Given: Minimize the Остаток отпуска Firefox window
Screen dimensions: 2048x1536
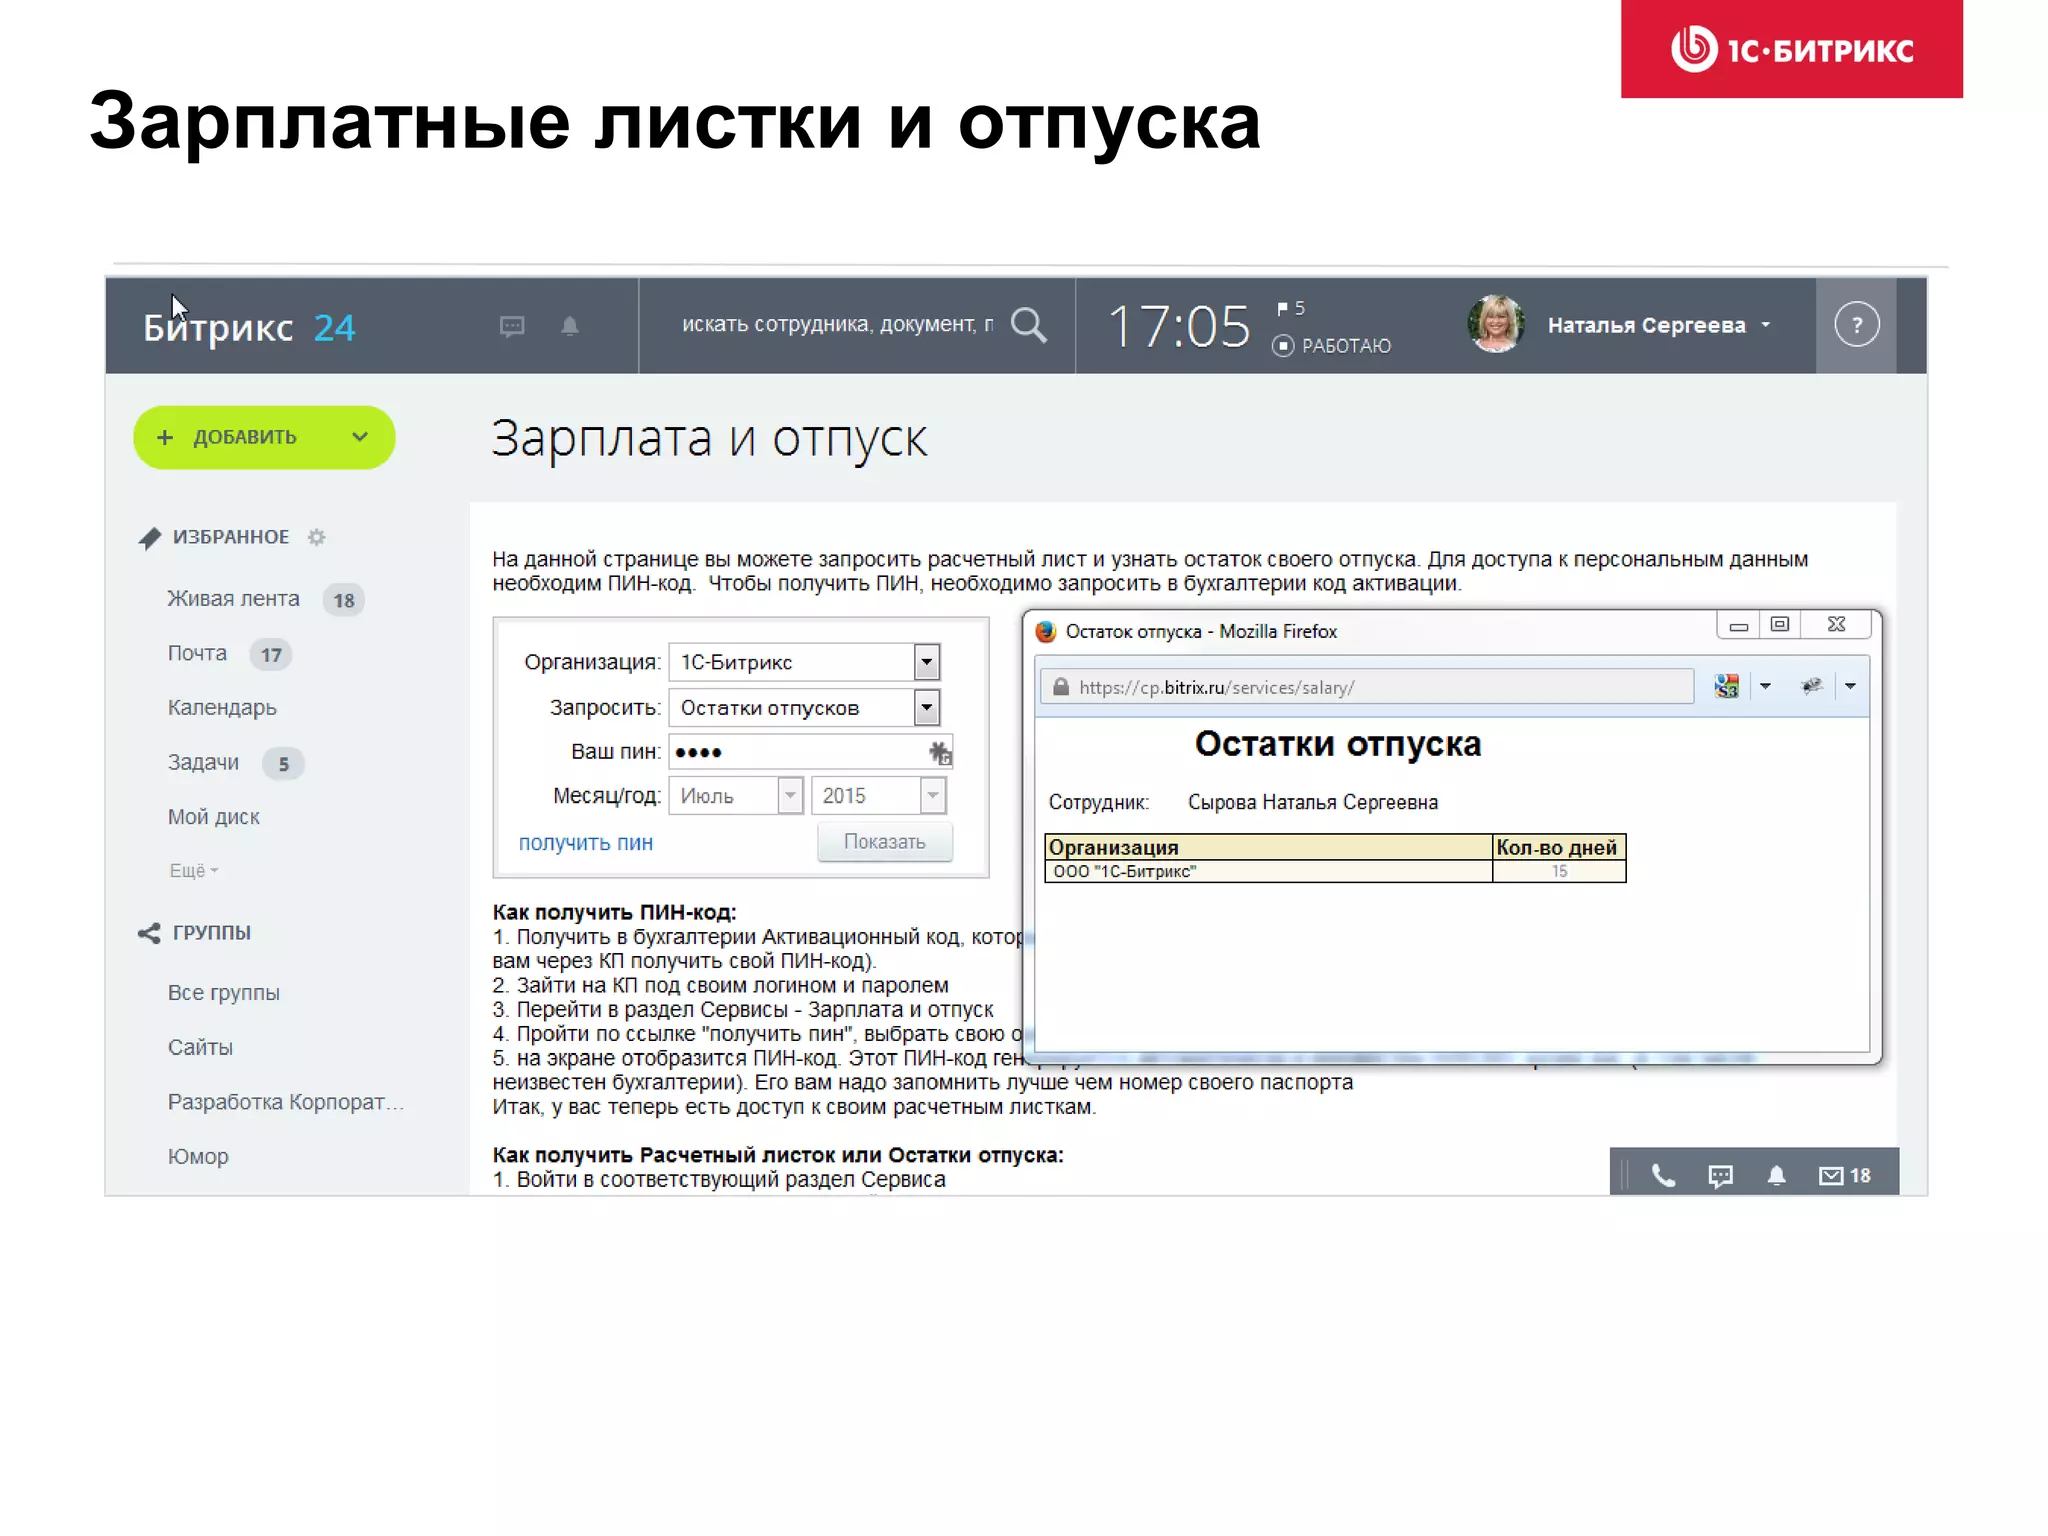Looking at the screenshot, I should [x=1738, y=626].
